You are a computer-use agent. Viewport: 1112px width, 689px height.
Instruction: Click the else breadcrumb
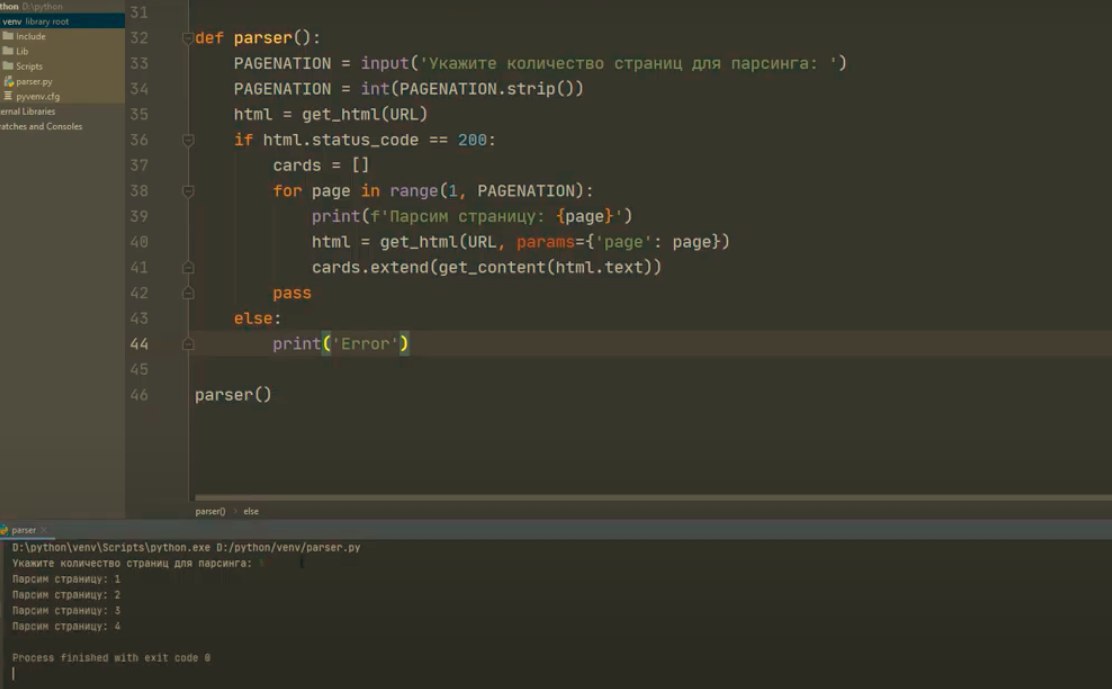click(x=251, y=511)
